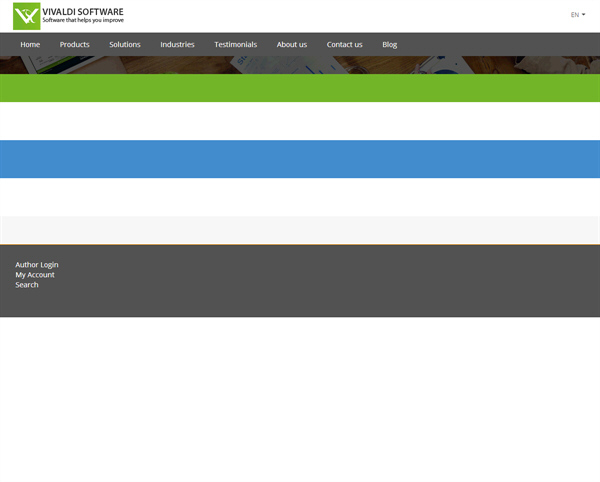
Task: Select Solutions in the navigation bar
Action: tap(125, 45)
